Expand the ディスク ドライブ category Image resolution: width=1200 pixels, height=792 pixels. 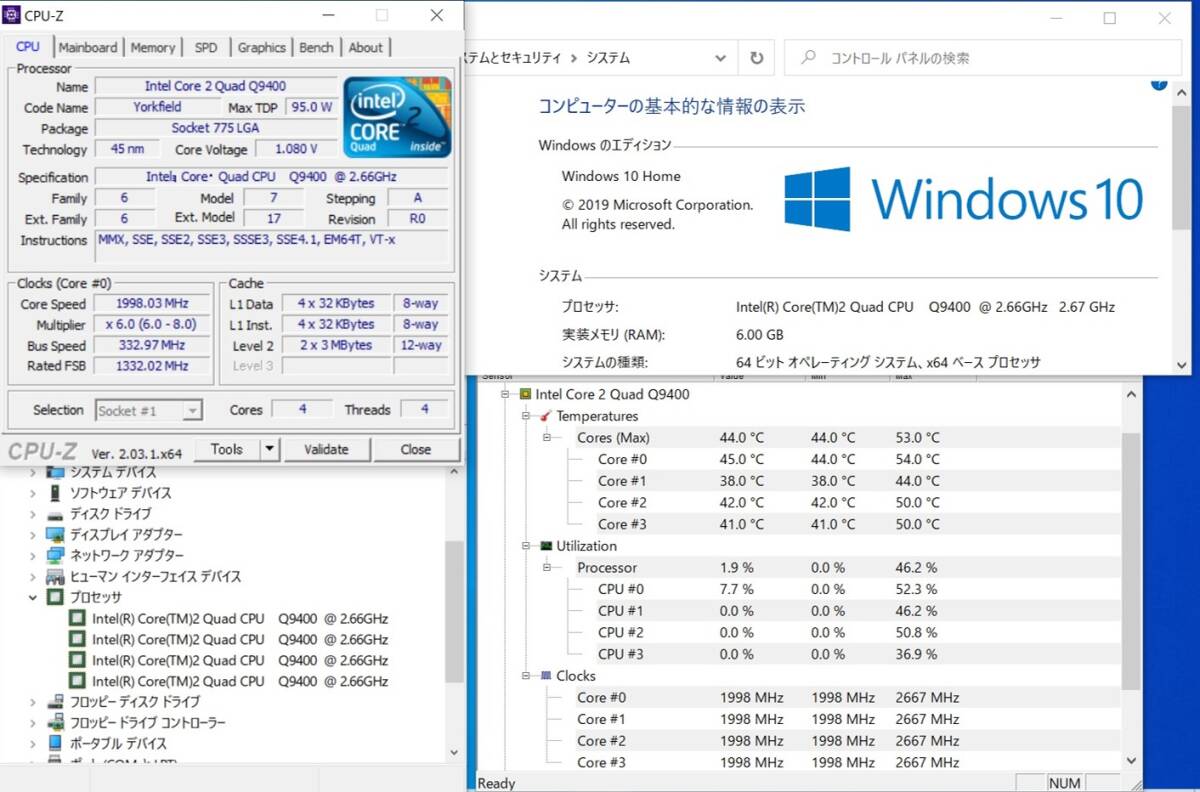[x=32, y=514]
